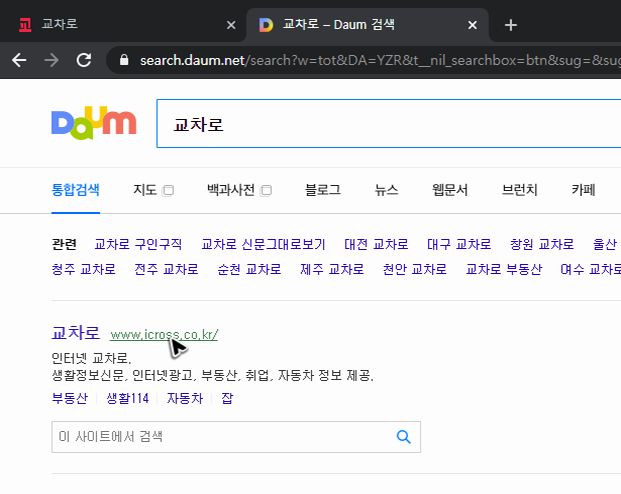Open the 뉴스 search tab

pos(387,190)
